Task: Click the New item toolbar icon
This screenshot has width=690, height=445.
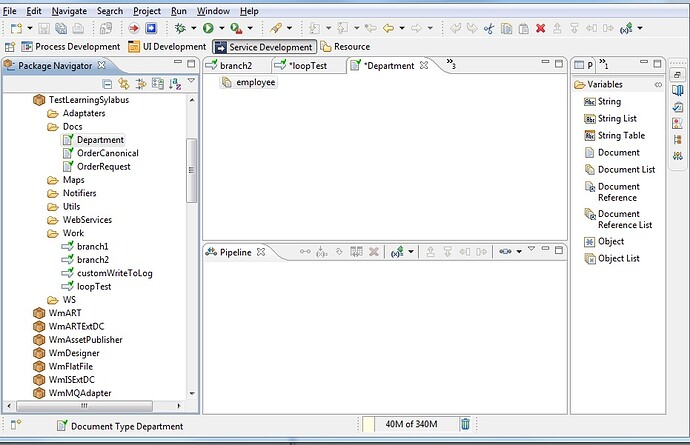Action: 16,29
